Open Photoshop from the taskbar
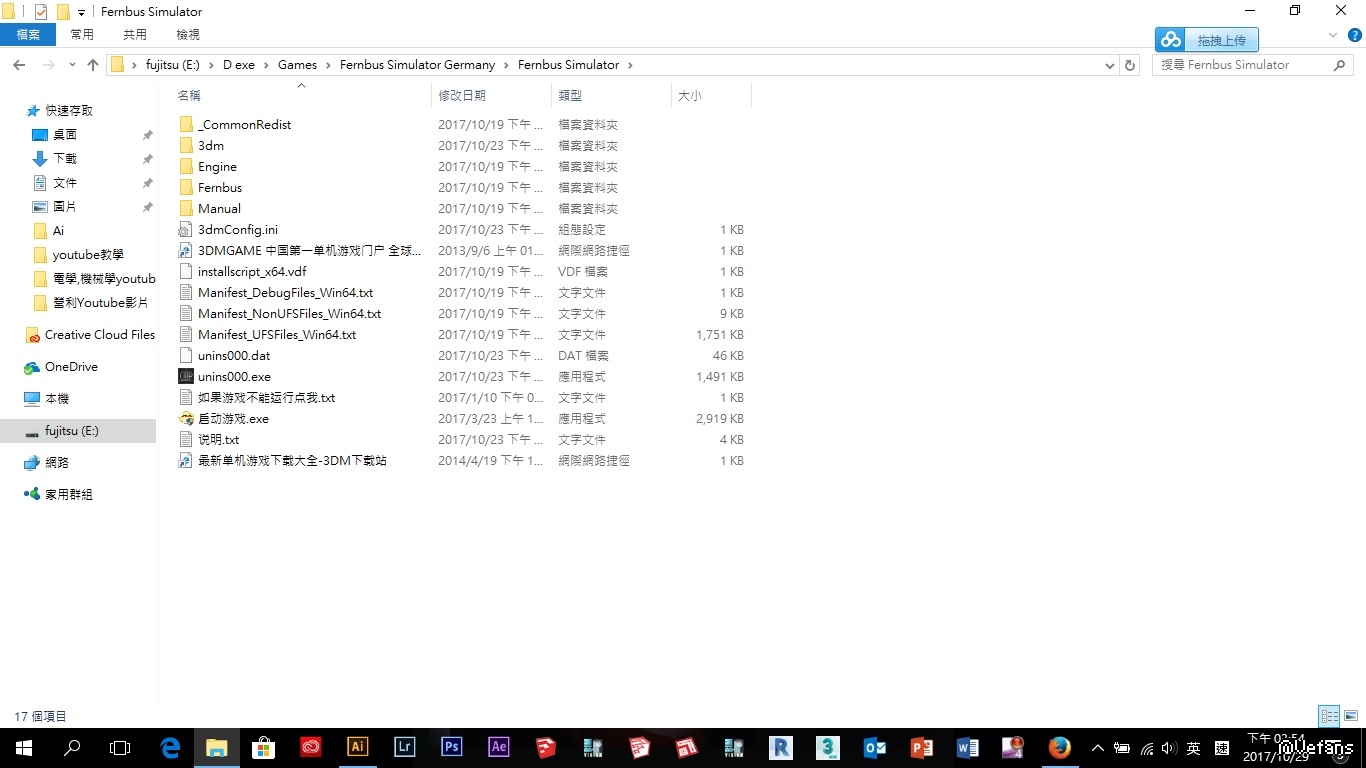The width and height of the screenshot is (1366, 768). (x=452, y=747)
